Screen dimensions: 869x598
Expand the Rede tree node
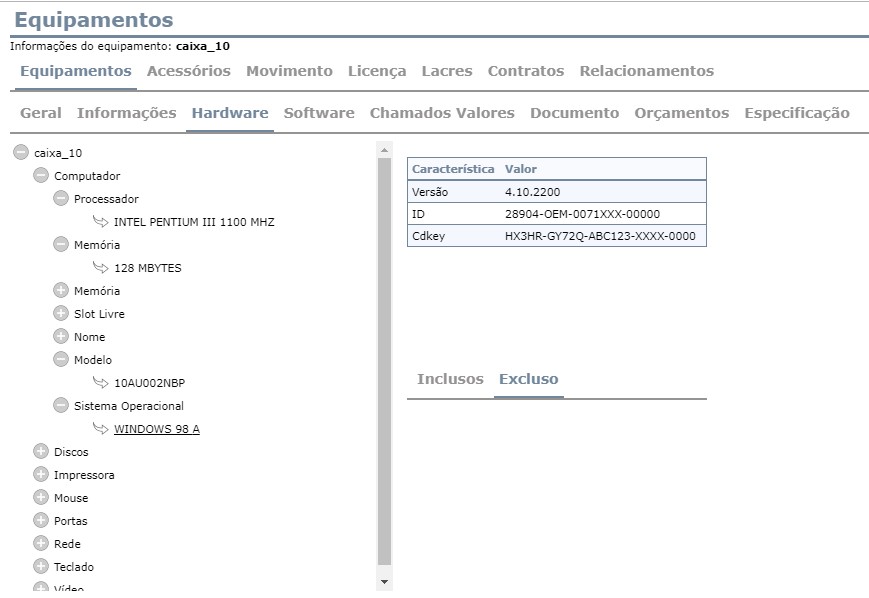tap(41, 544)
